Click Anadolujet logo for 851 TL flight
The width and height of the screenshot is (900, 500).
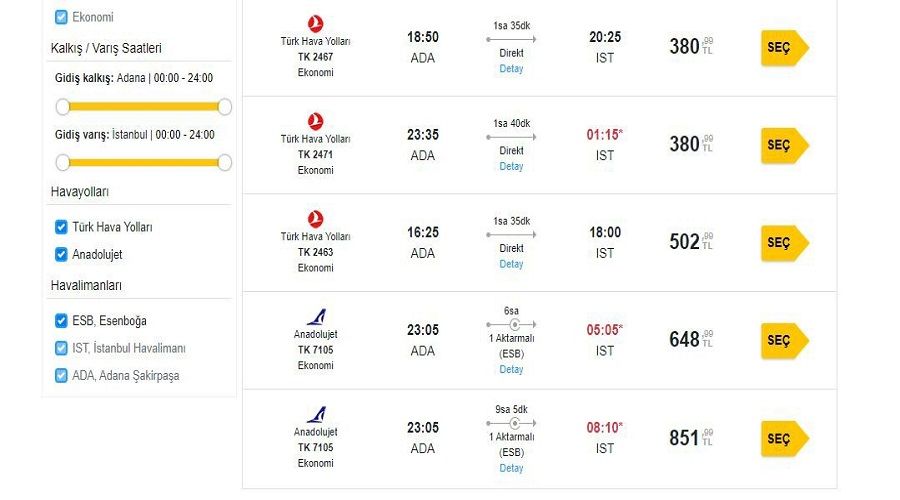coord(316,414)
